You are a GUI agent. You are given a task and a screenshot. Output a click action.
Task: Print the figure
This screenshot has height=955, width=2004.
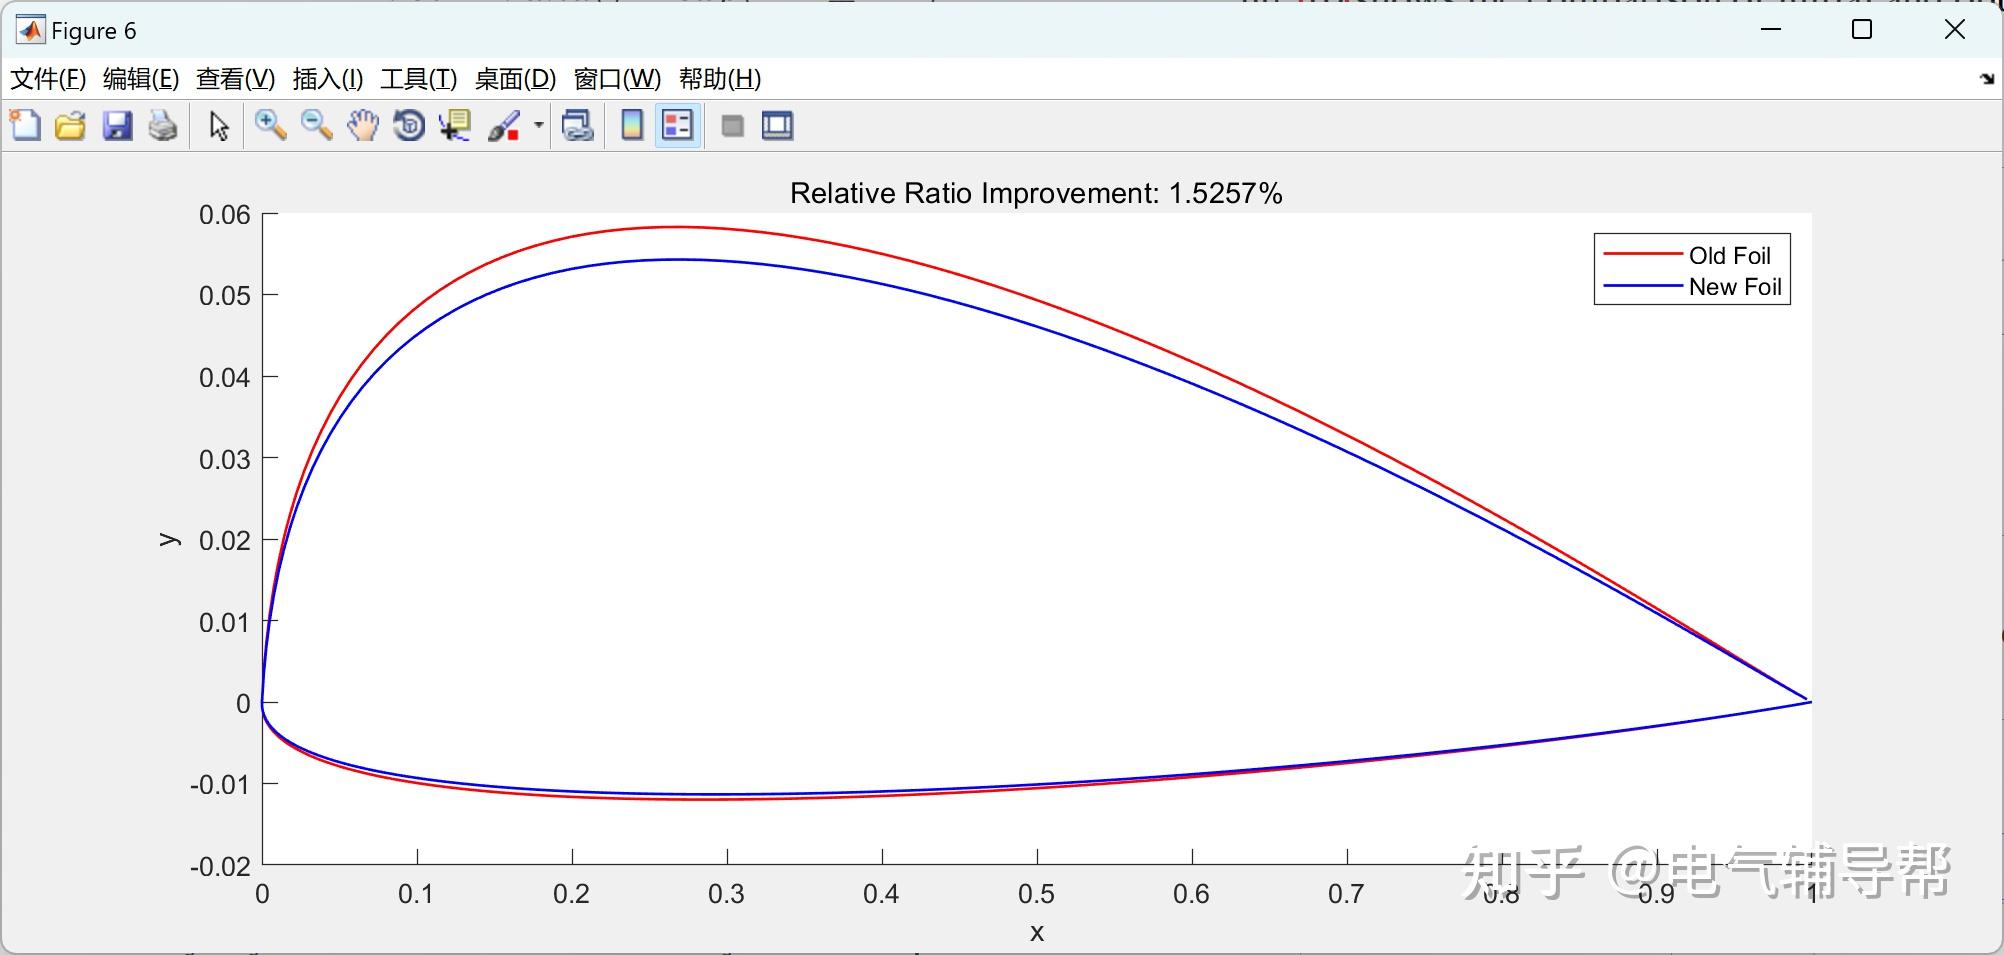click(x=163, y=126)
